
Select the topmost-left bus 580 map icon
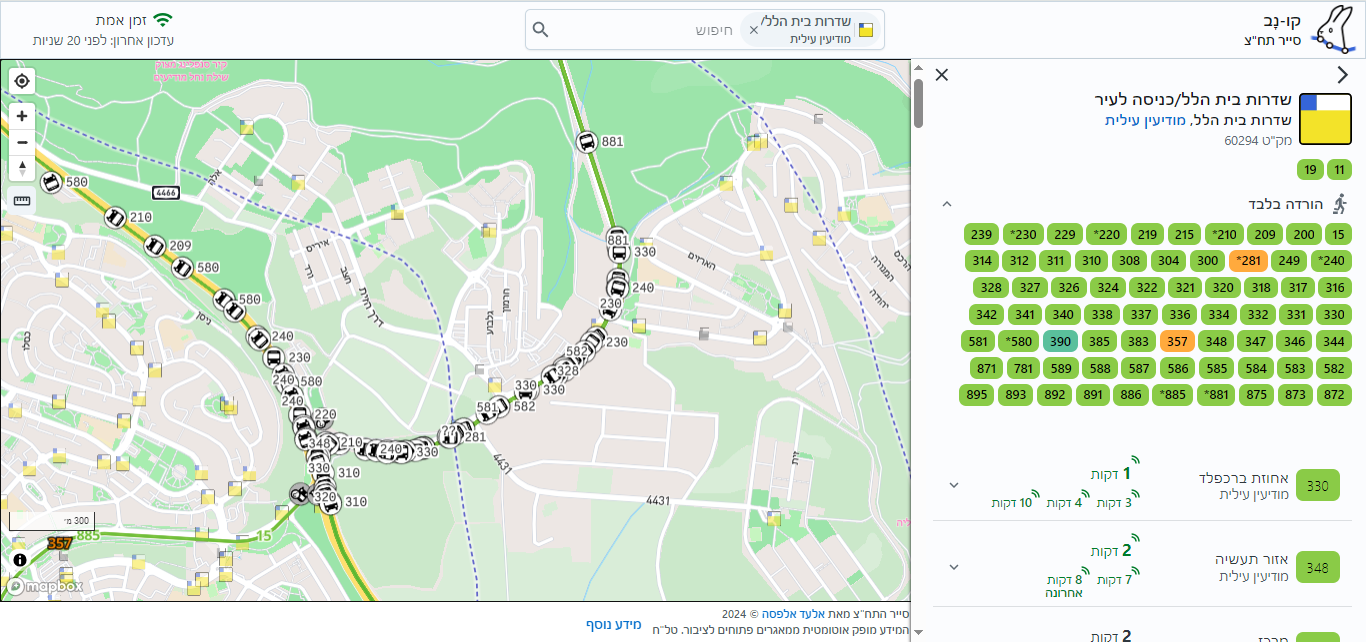point(52,182)
